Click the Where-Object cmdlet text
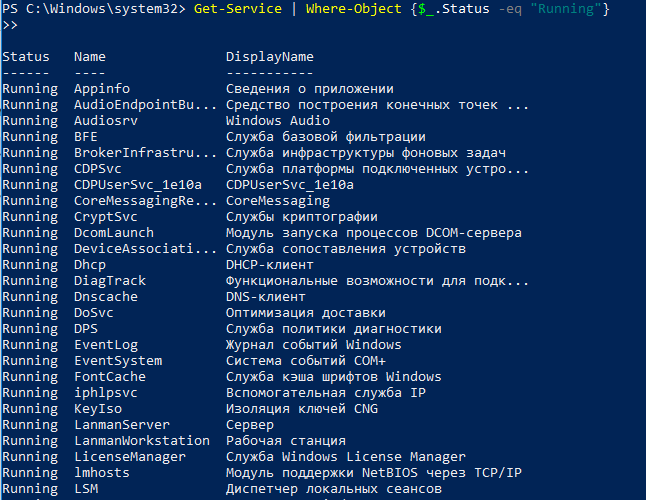646x500 pixels. tap(353, 9)
